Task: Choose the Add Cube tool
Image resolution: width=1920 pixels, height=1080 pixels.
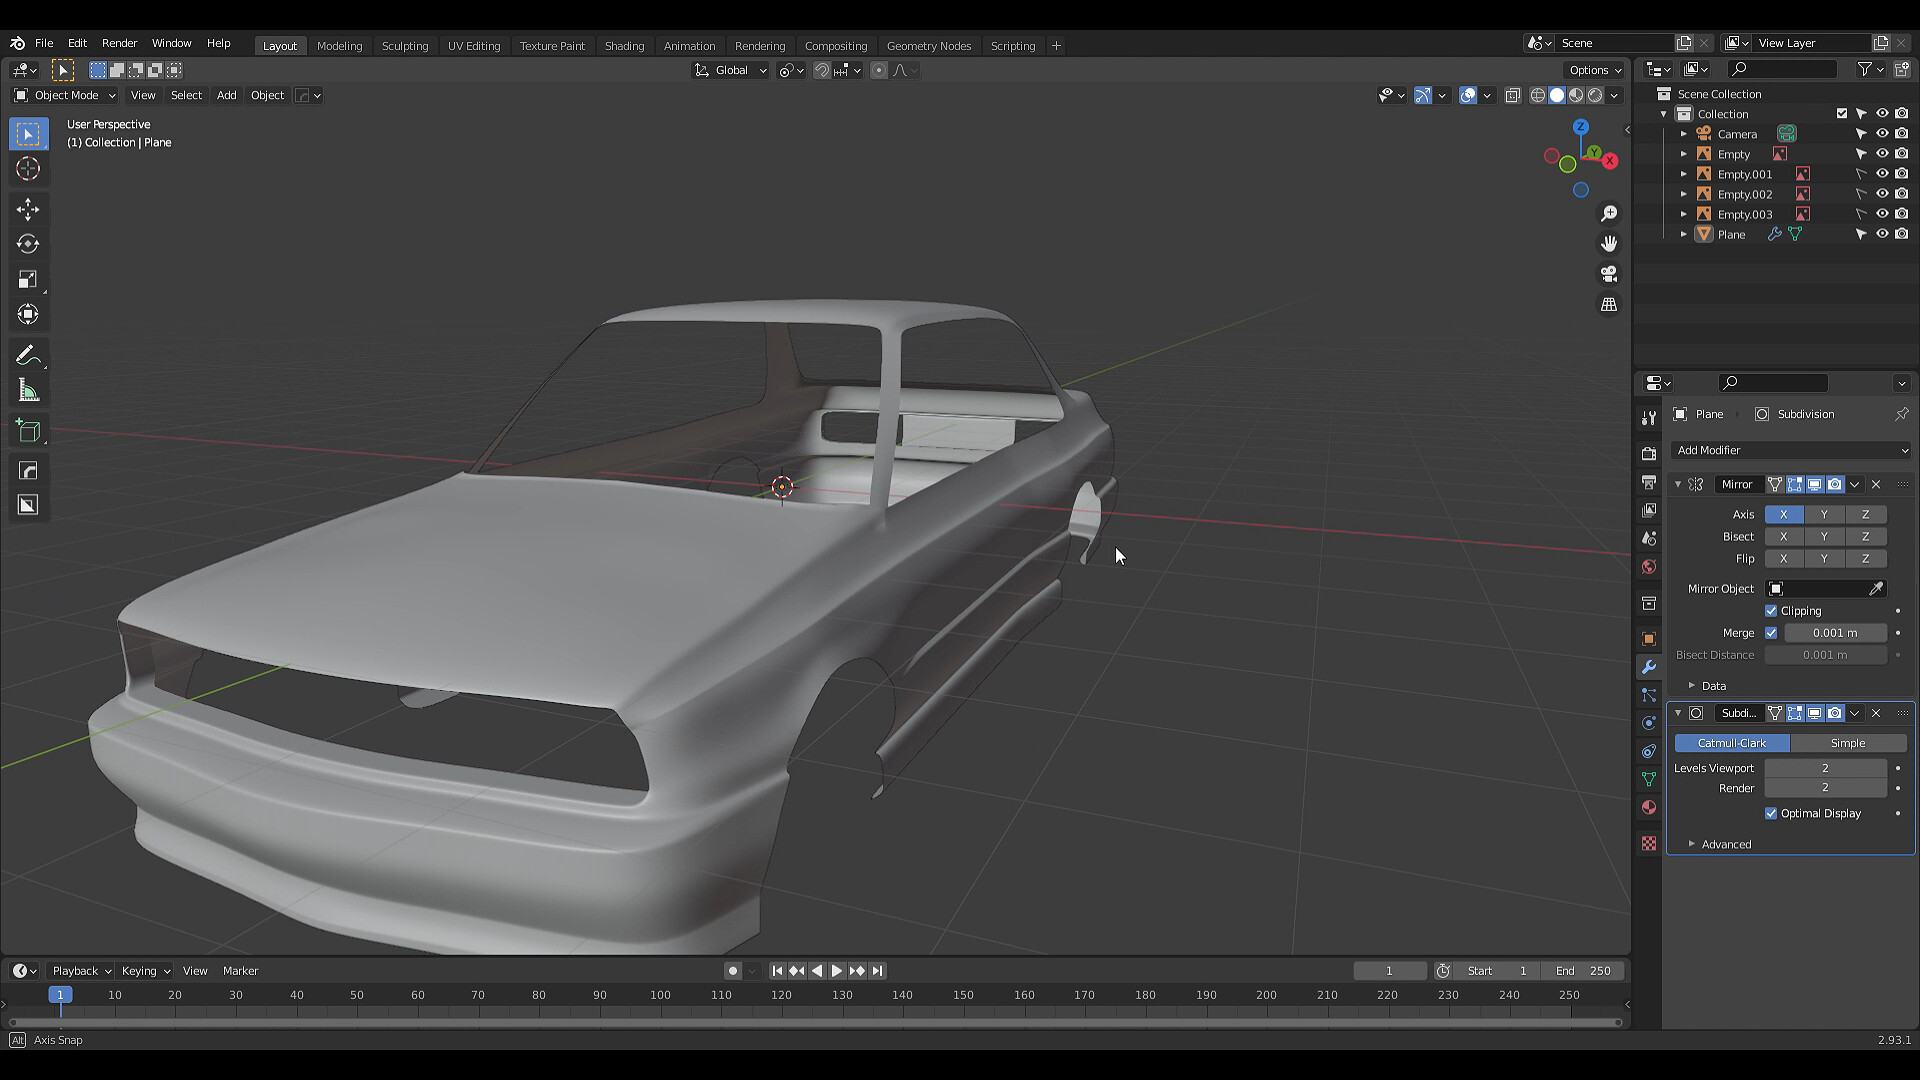Action: pos(28,431)
